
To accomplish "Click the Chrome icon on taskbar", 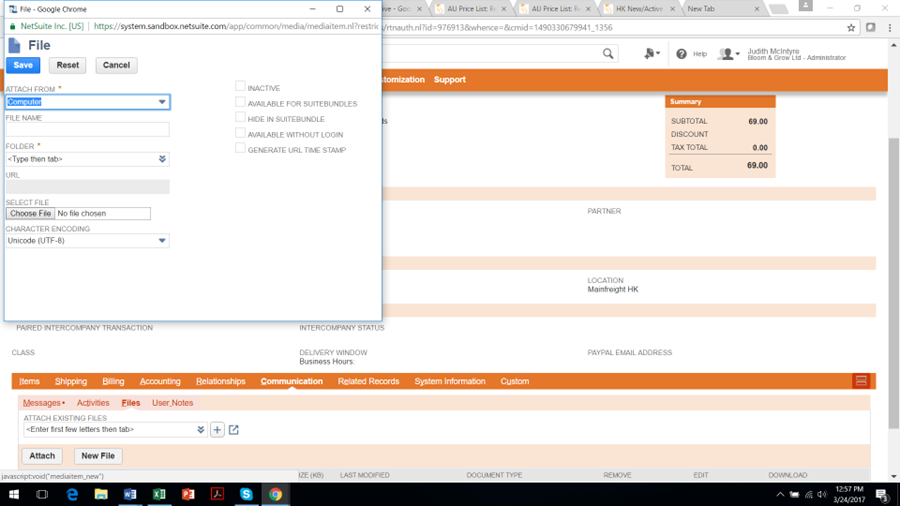I will point(276,495).
